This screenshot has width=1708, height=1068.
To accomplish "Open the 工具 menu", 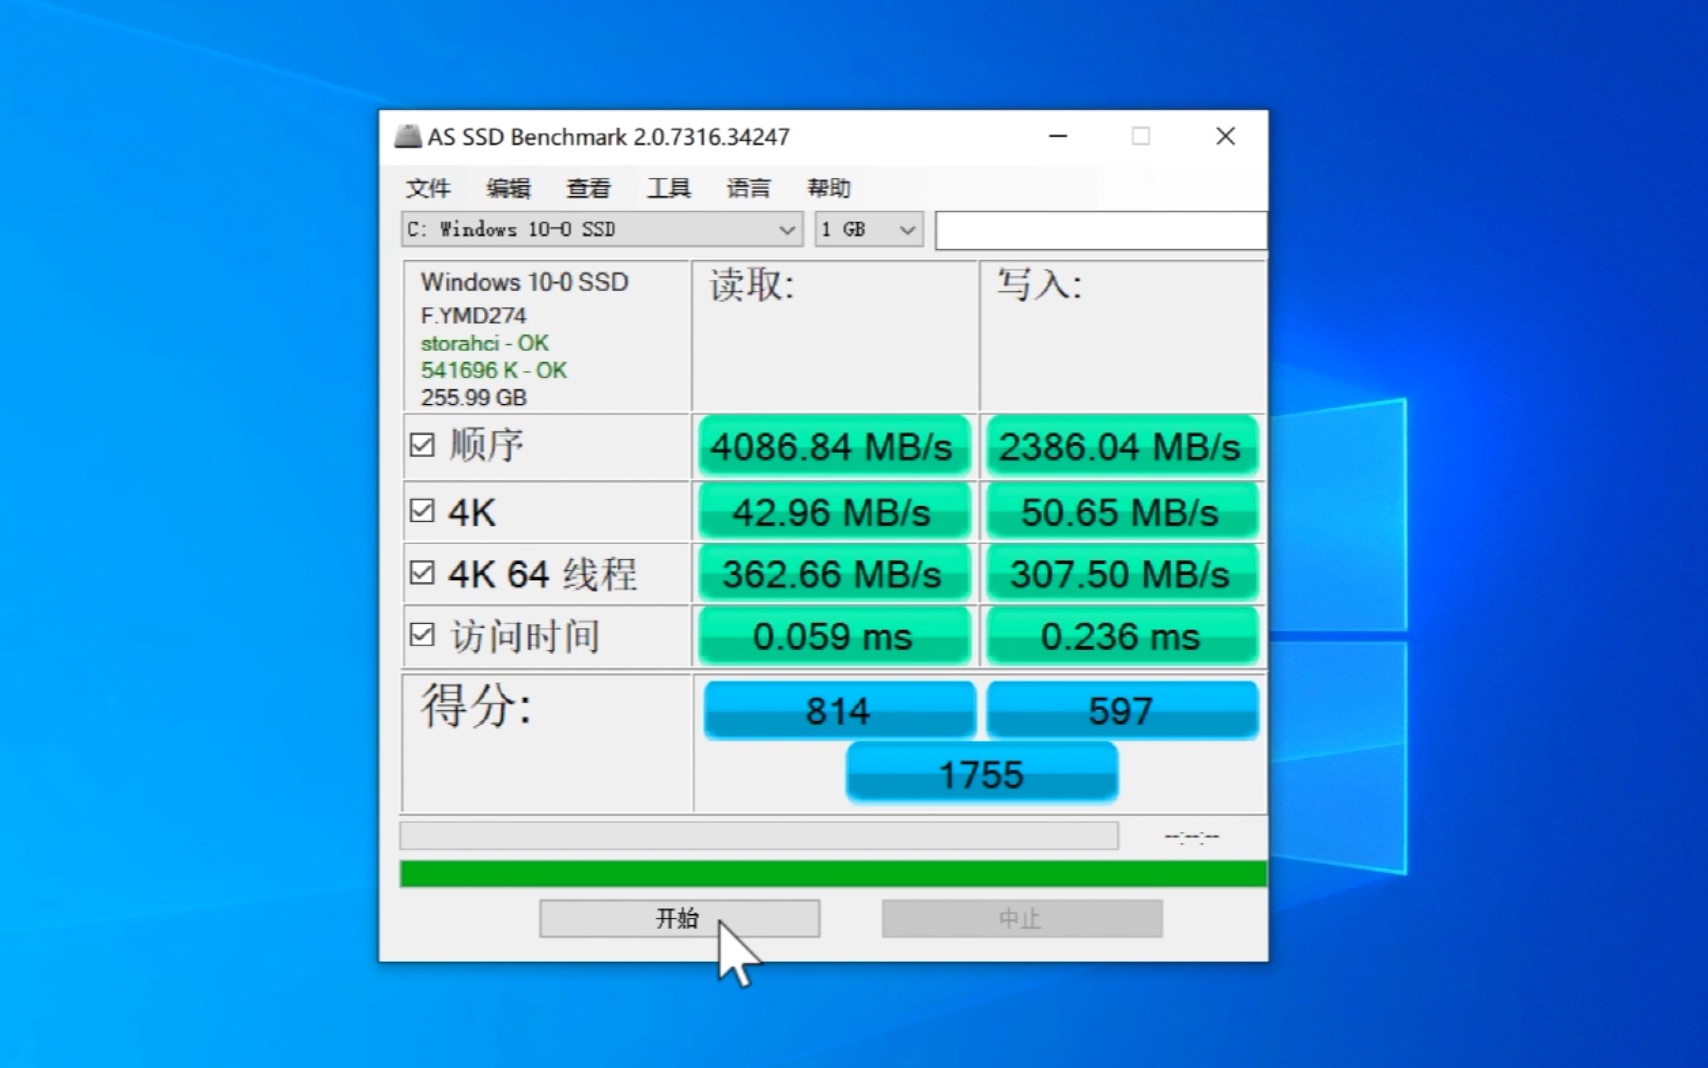I will pos(668,188).
